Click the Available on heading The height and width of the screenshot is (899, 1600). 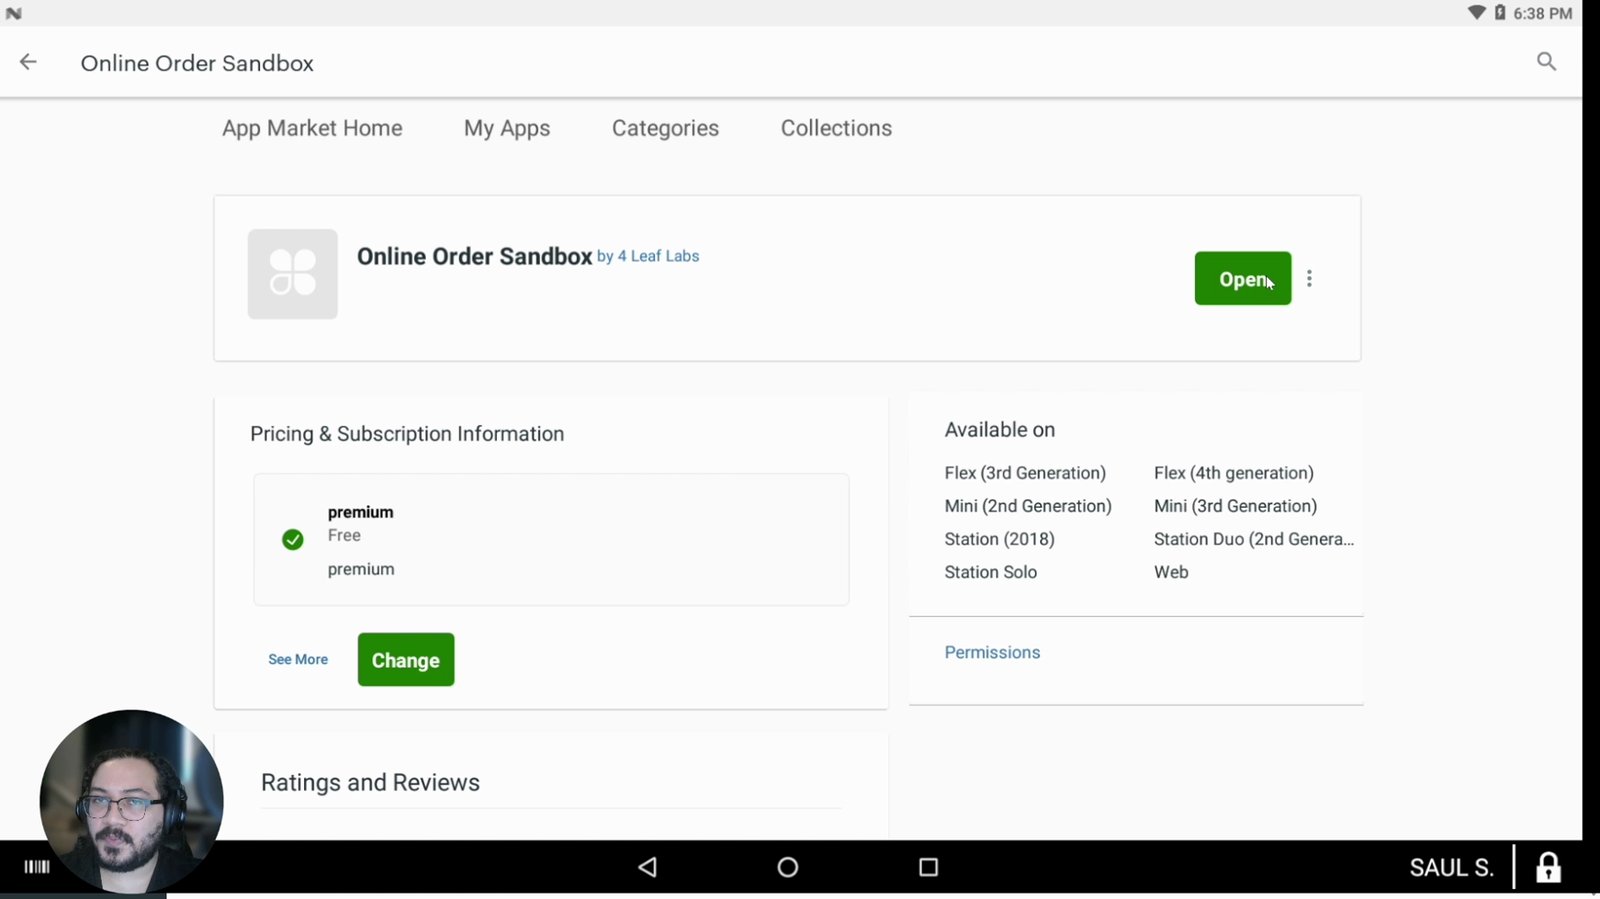(x=1000, y=430)
